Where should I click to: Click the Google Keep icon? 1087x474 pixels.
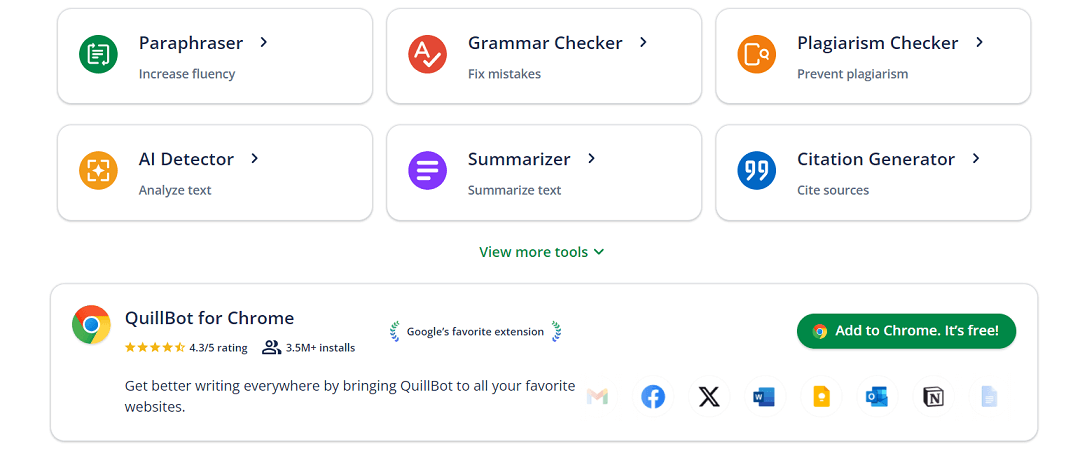click(x=821, y=397)
